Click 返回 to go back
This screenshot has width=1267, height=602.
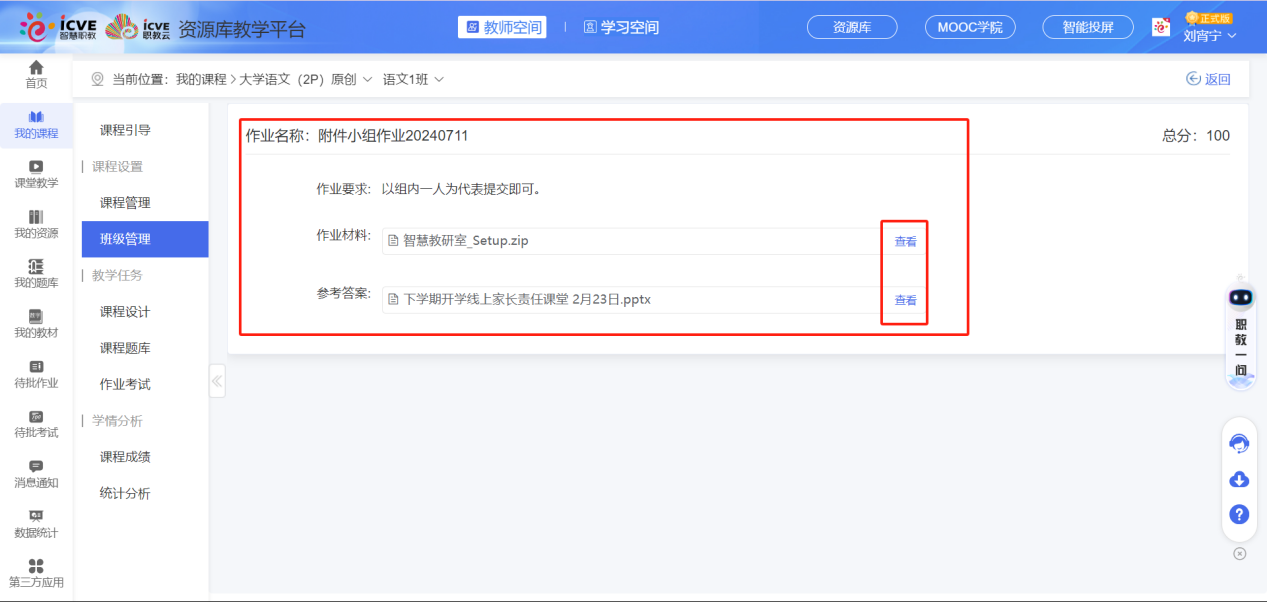click(x=1208, y=77)
